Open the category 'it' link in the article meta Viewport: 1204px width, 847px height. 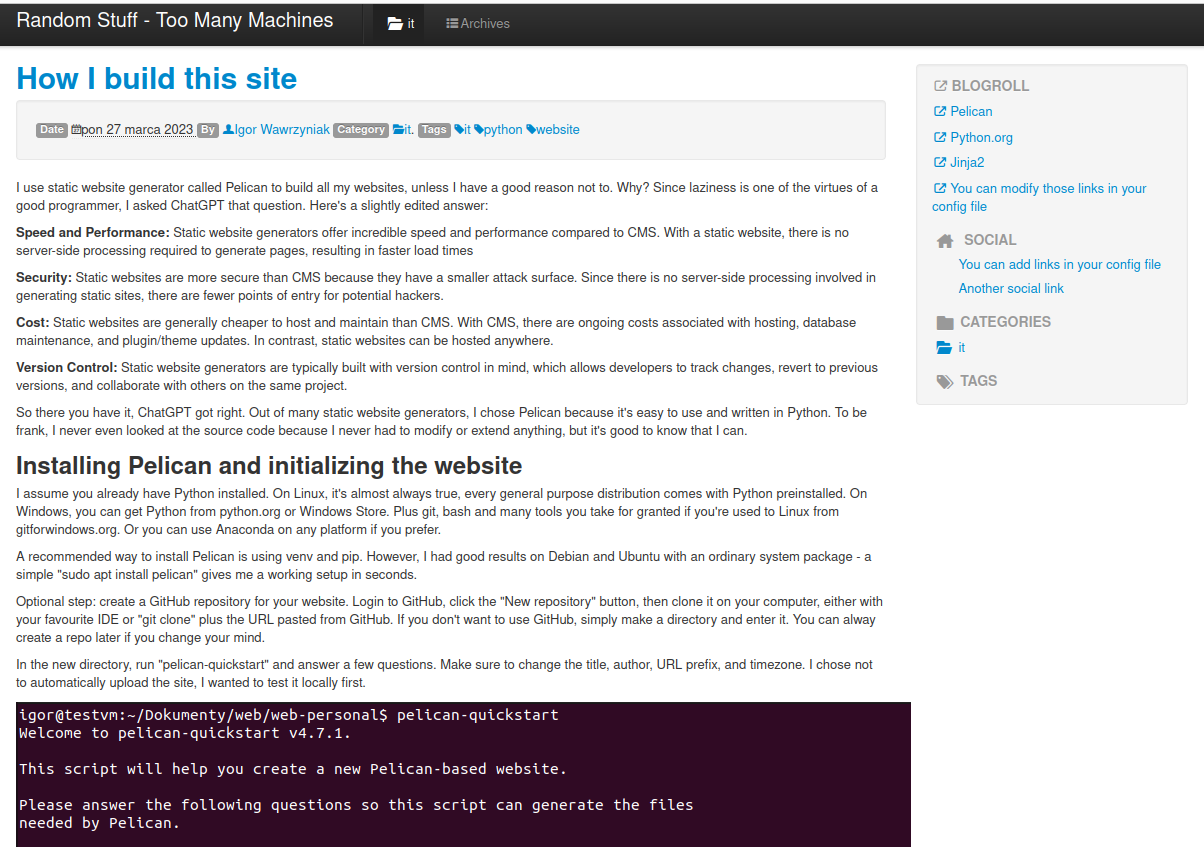407,130
